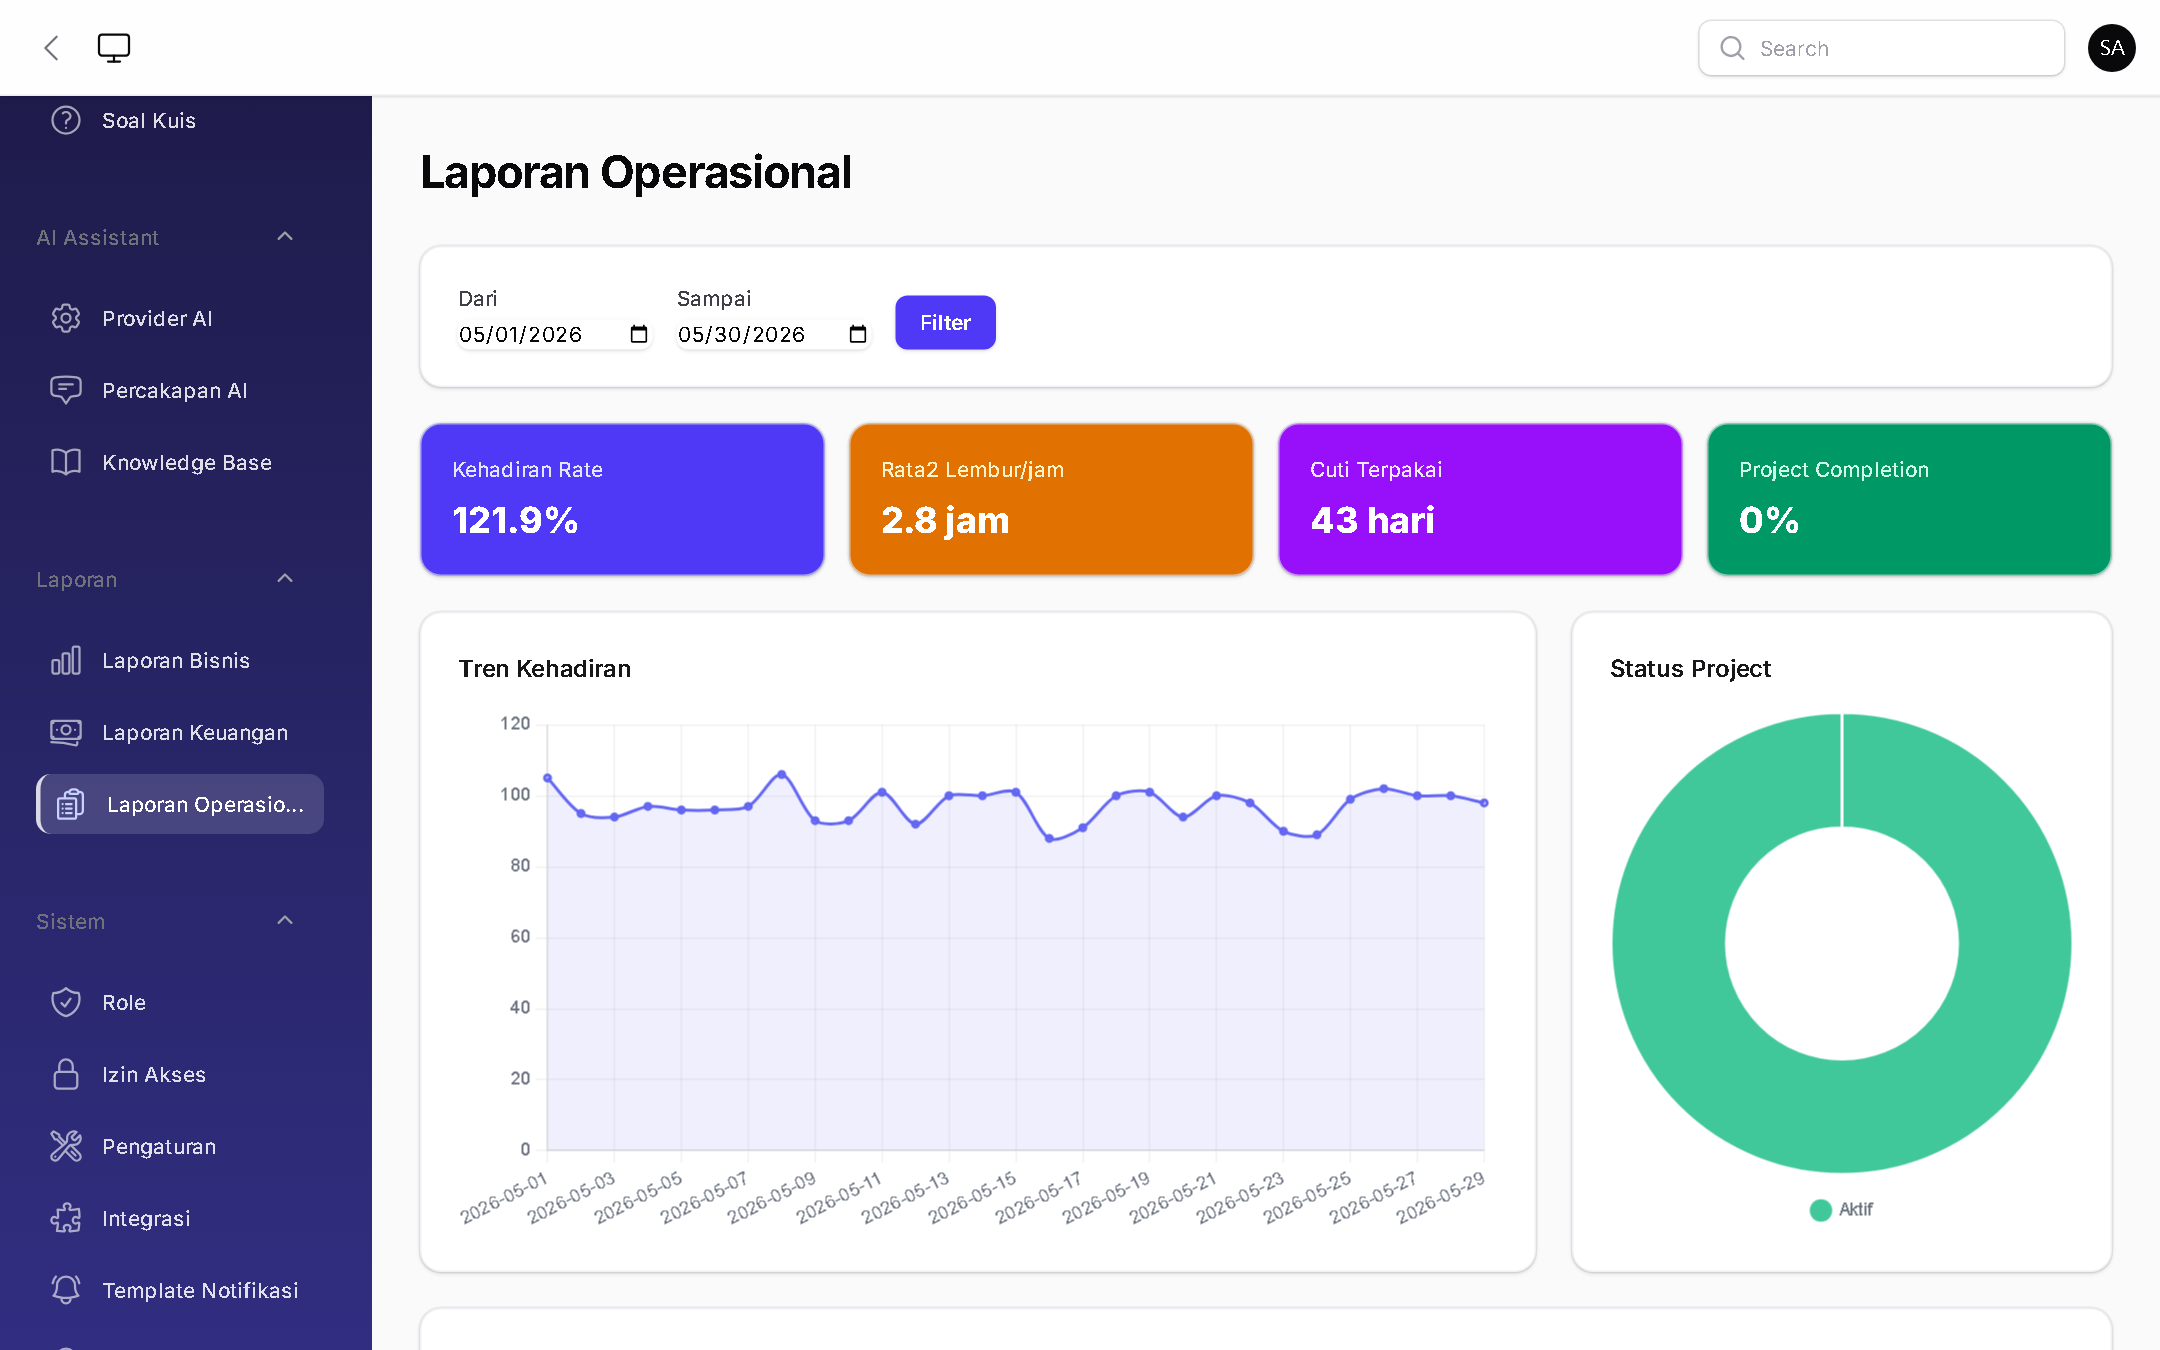Click the 2026-05-01 axis label
The height and width of the screenshot is (1350, 2160).
(504, 1197)
